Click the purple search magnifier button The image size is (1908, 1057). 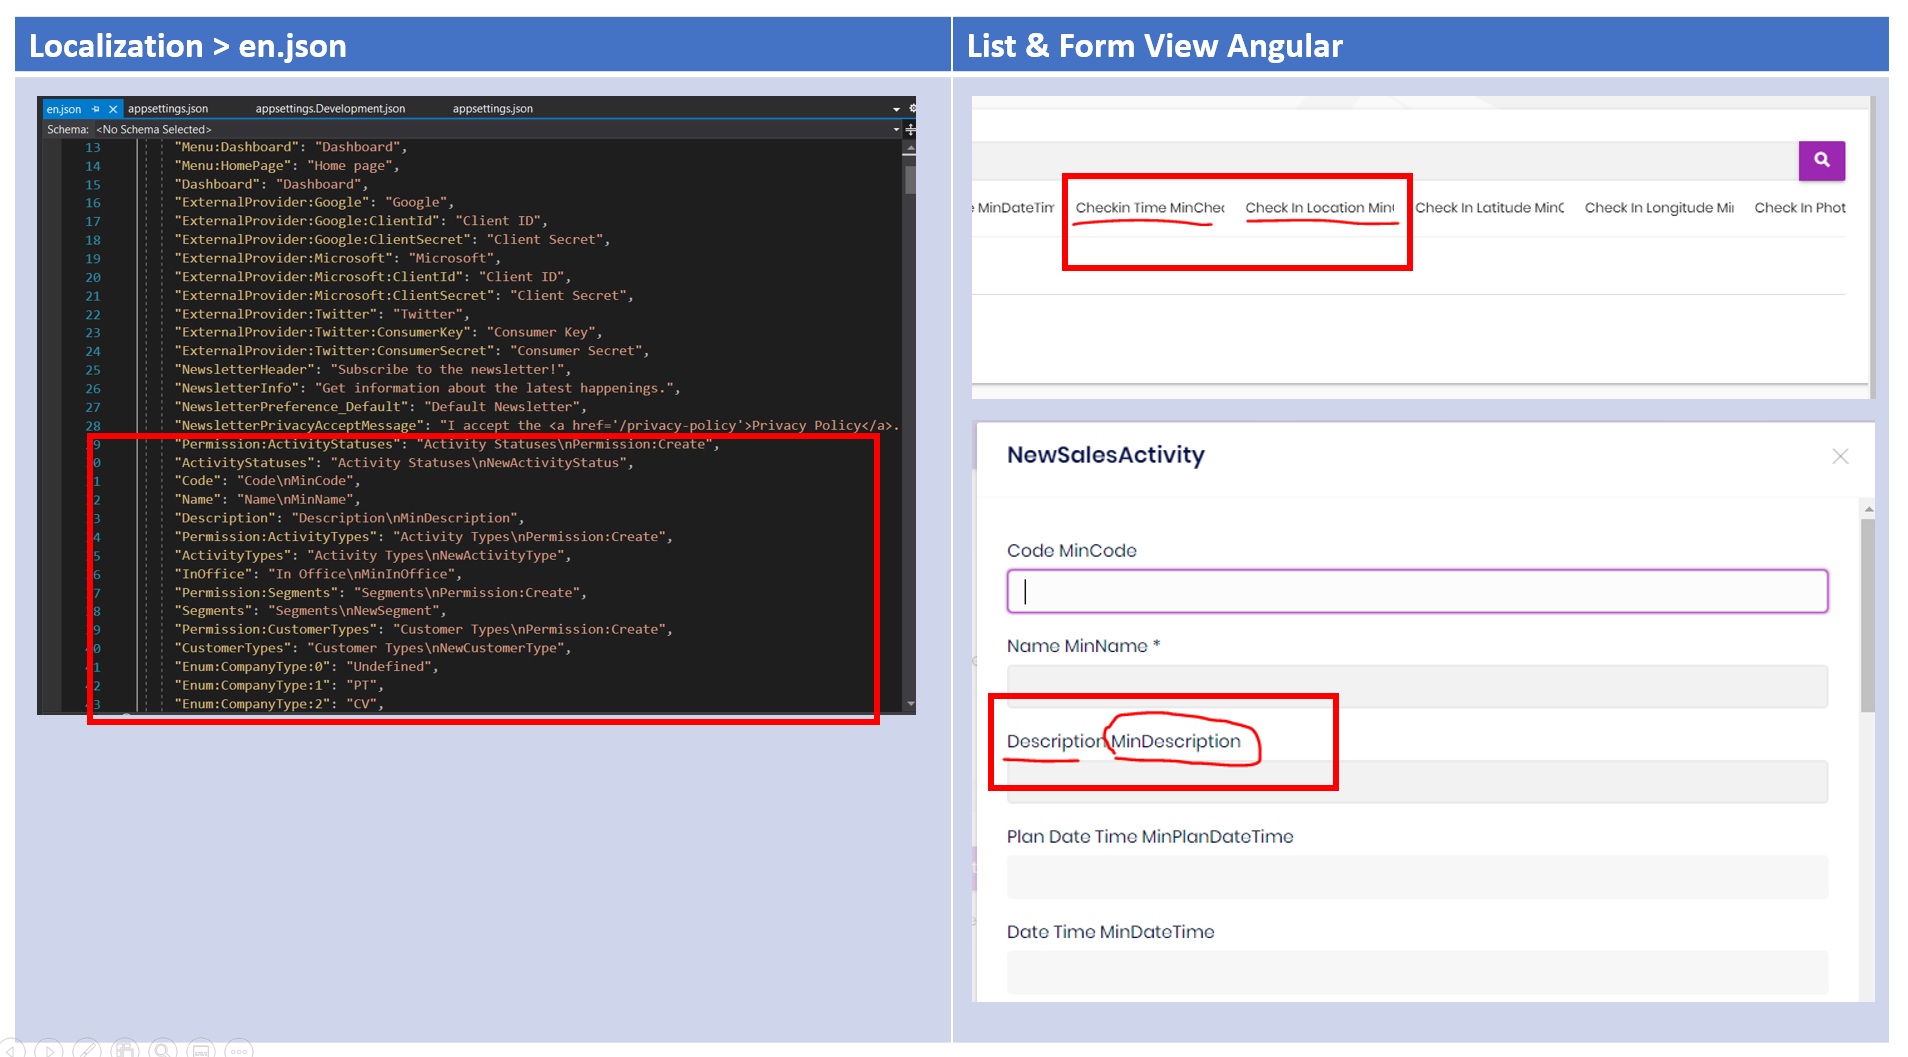(x=1821, y=160)
